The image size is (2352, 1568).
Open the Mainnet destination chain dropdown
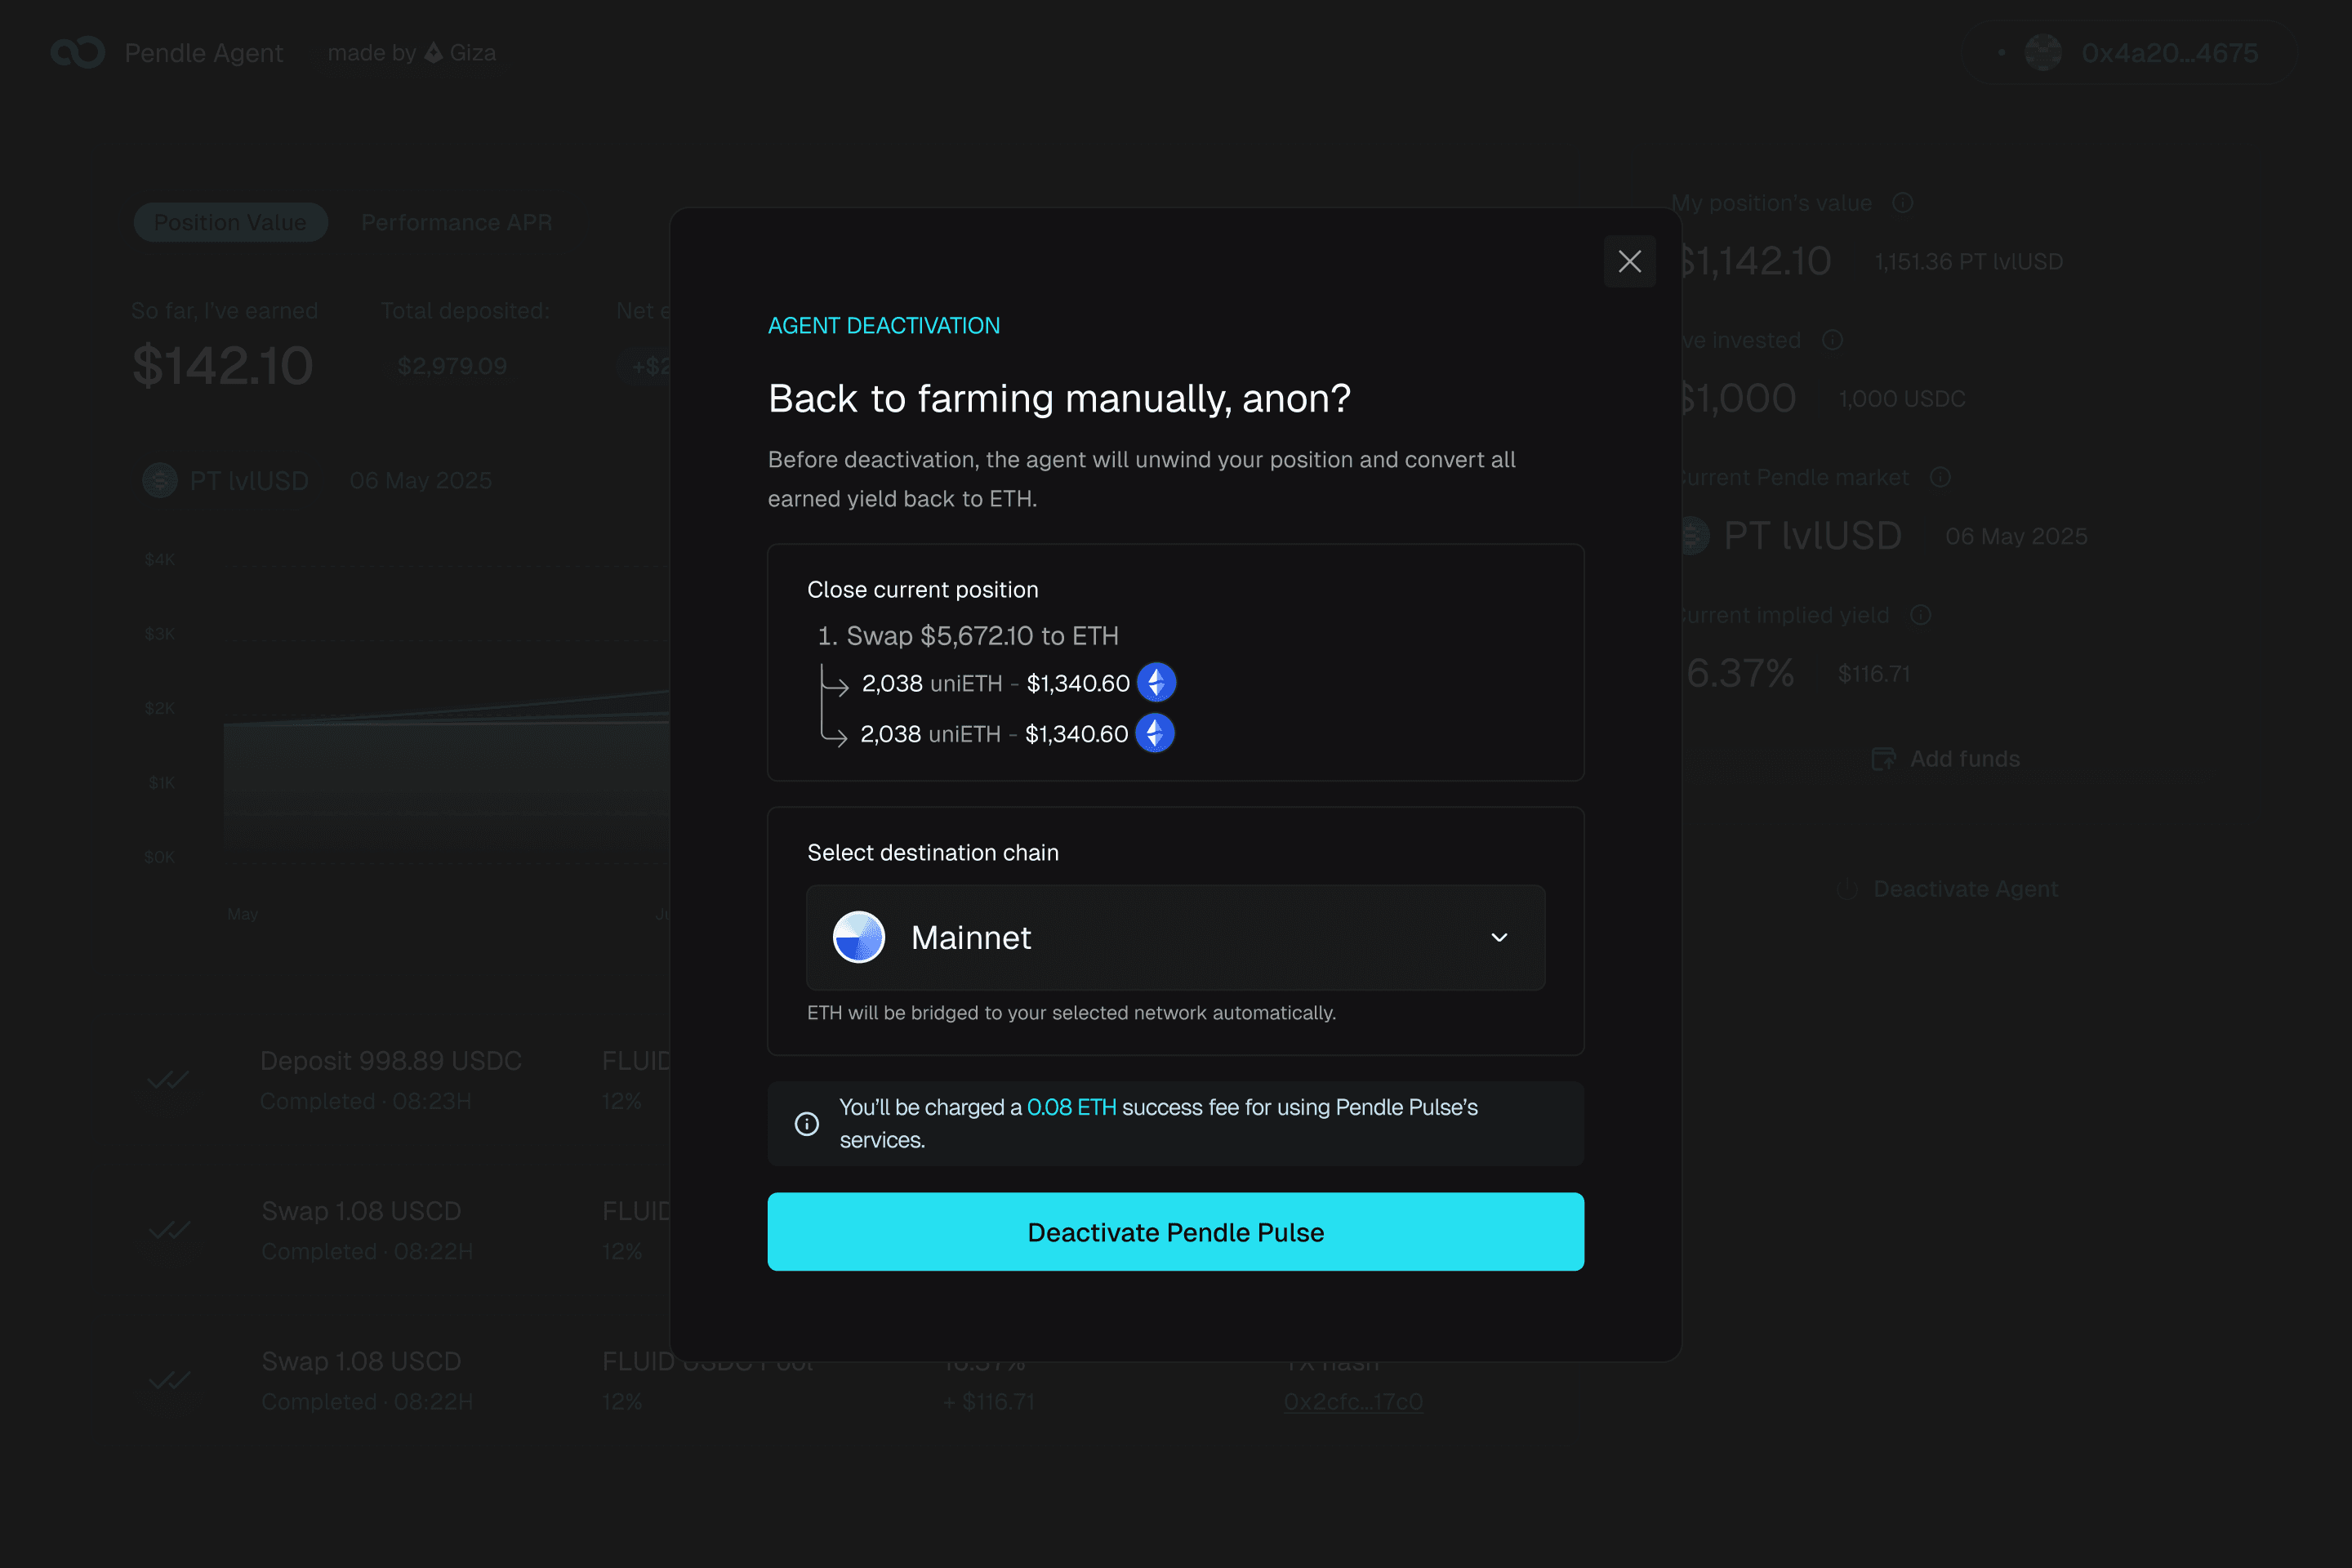coord(1175,937)
